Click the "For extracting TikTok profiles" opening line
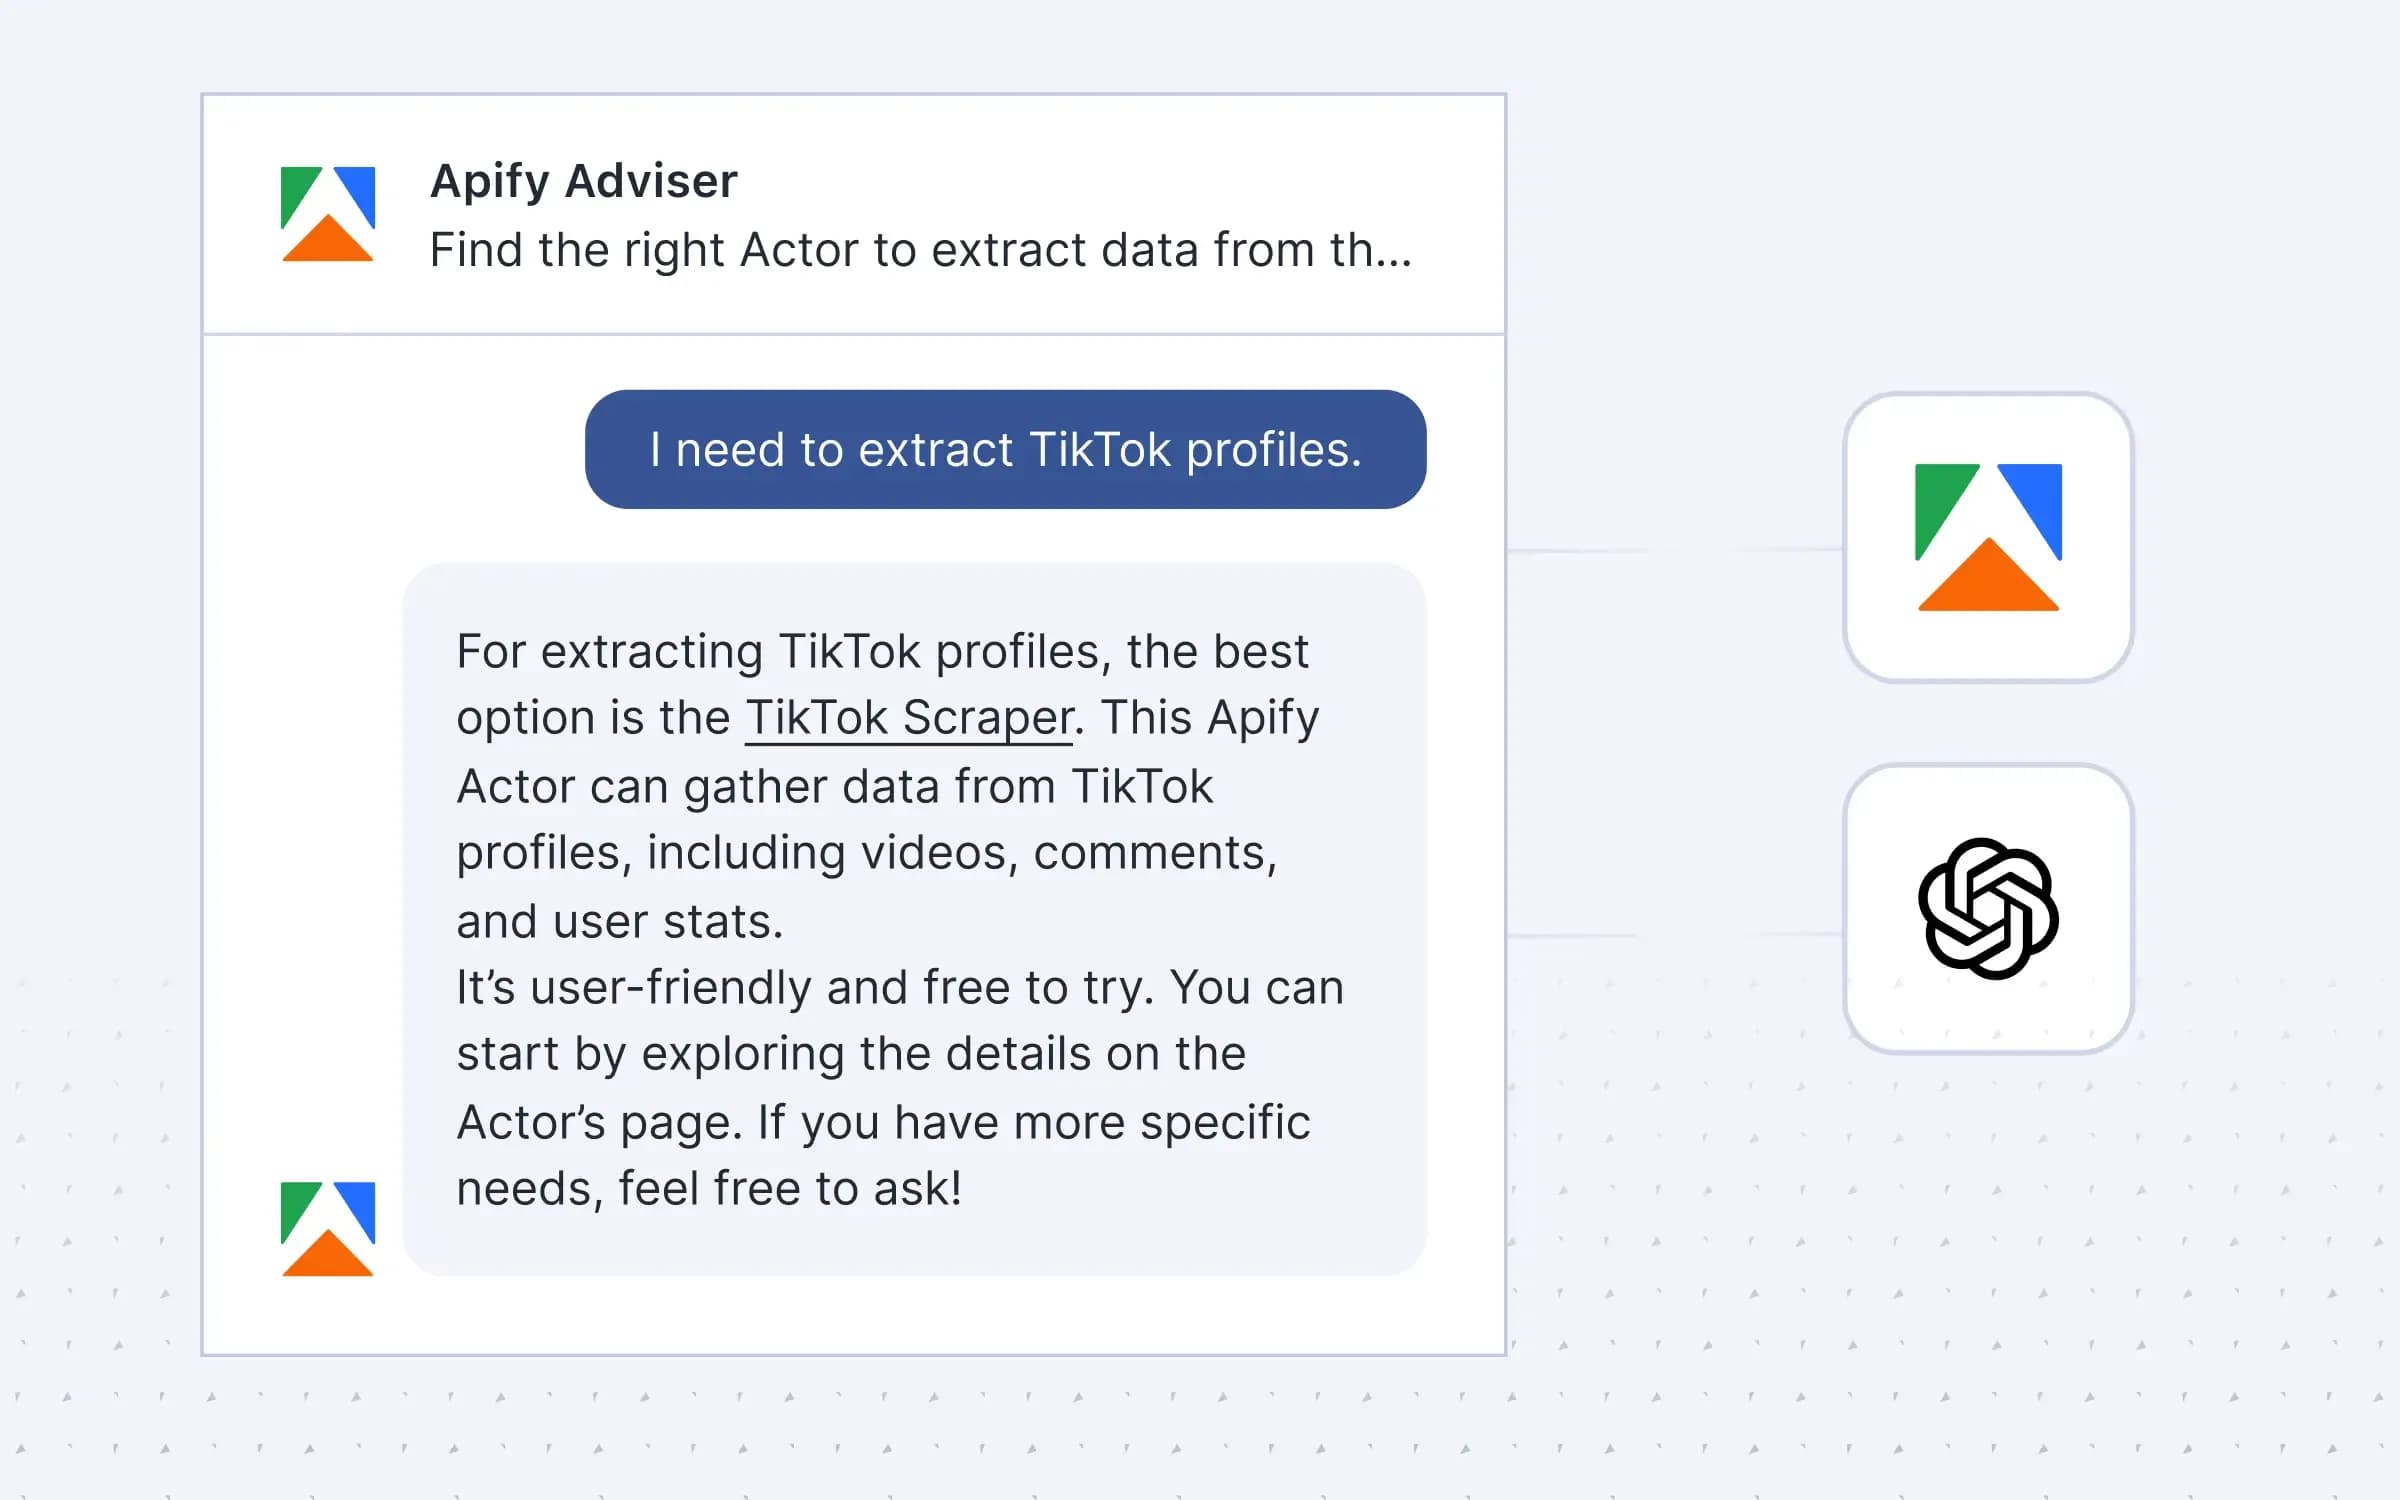Image resolution: width=2400 pixels, height=1500 pixels. tap(882, 652)
